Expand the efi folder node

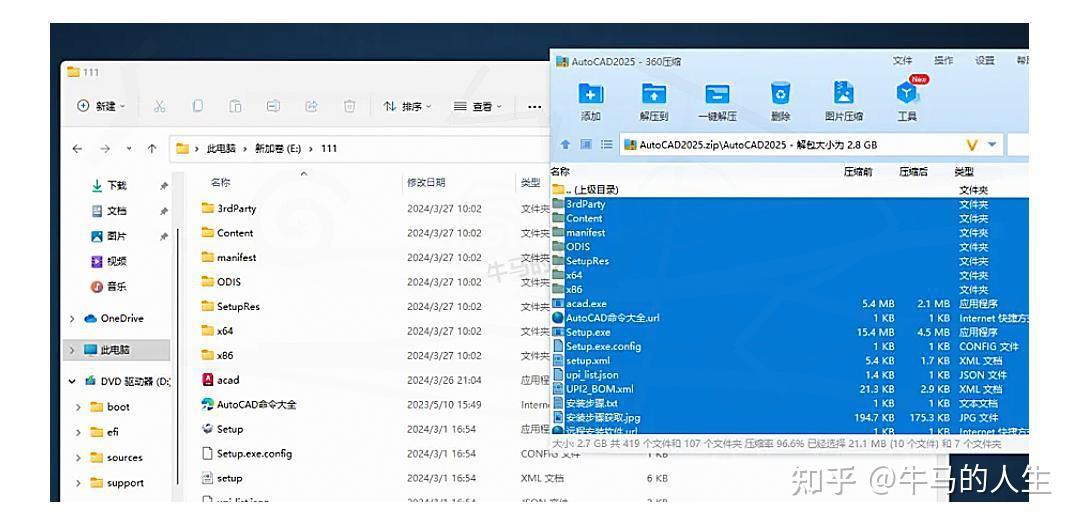coord(79,432)
